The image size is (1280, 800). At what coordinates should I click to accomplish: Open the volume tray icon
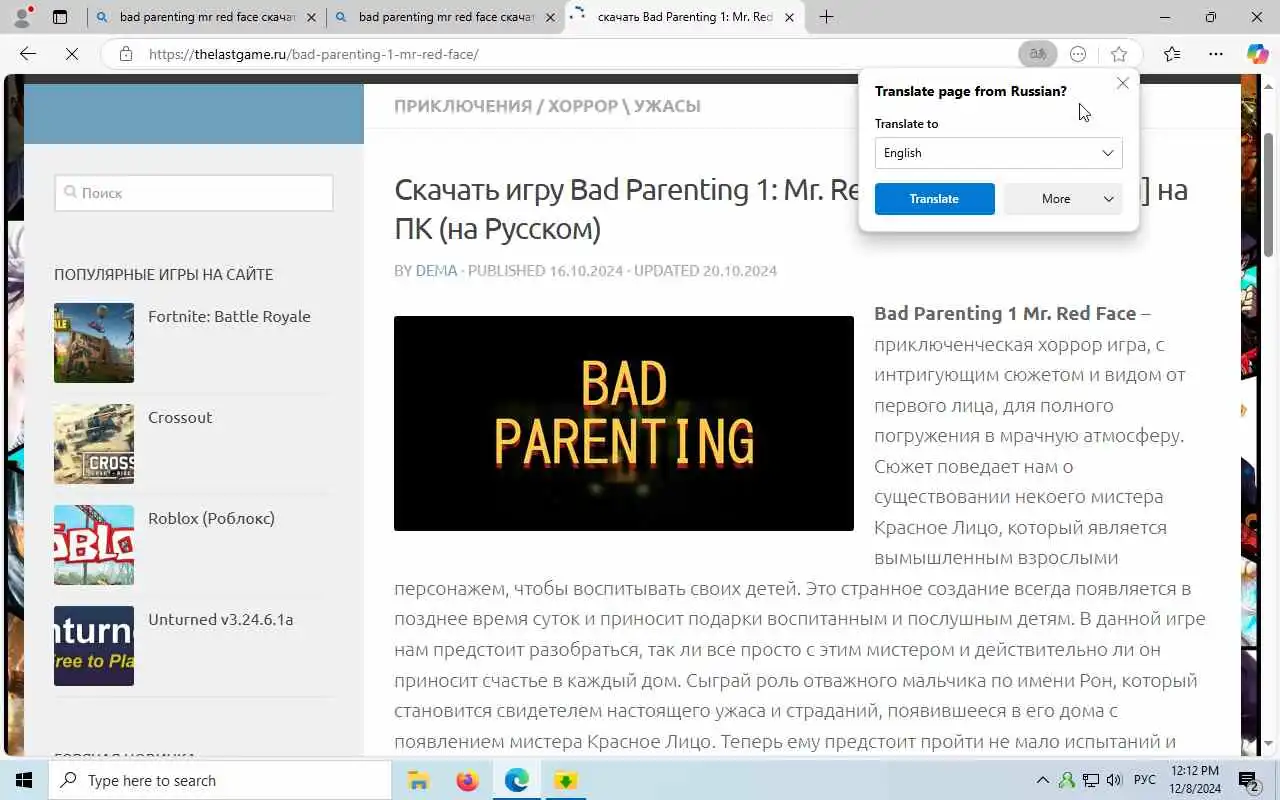point(1115,780)
